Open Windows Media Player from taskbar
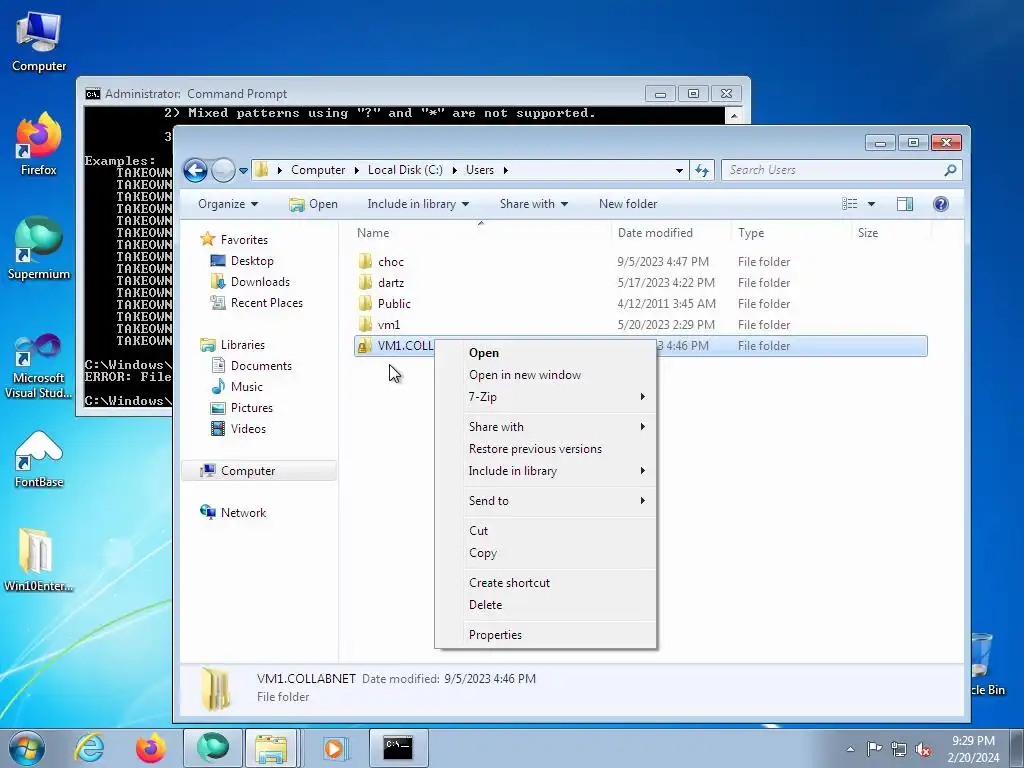 coord(335,748)
